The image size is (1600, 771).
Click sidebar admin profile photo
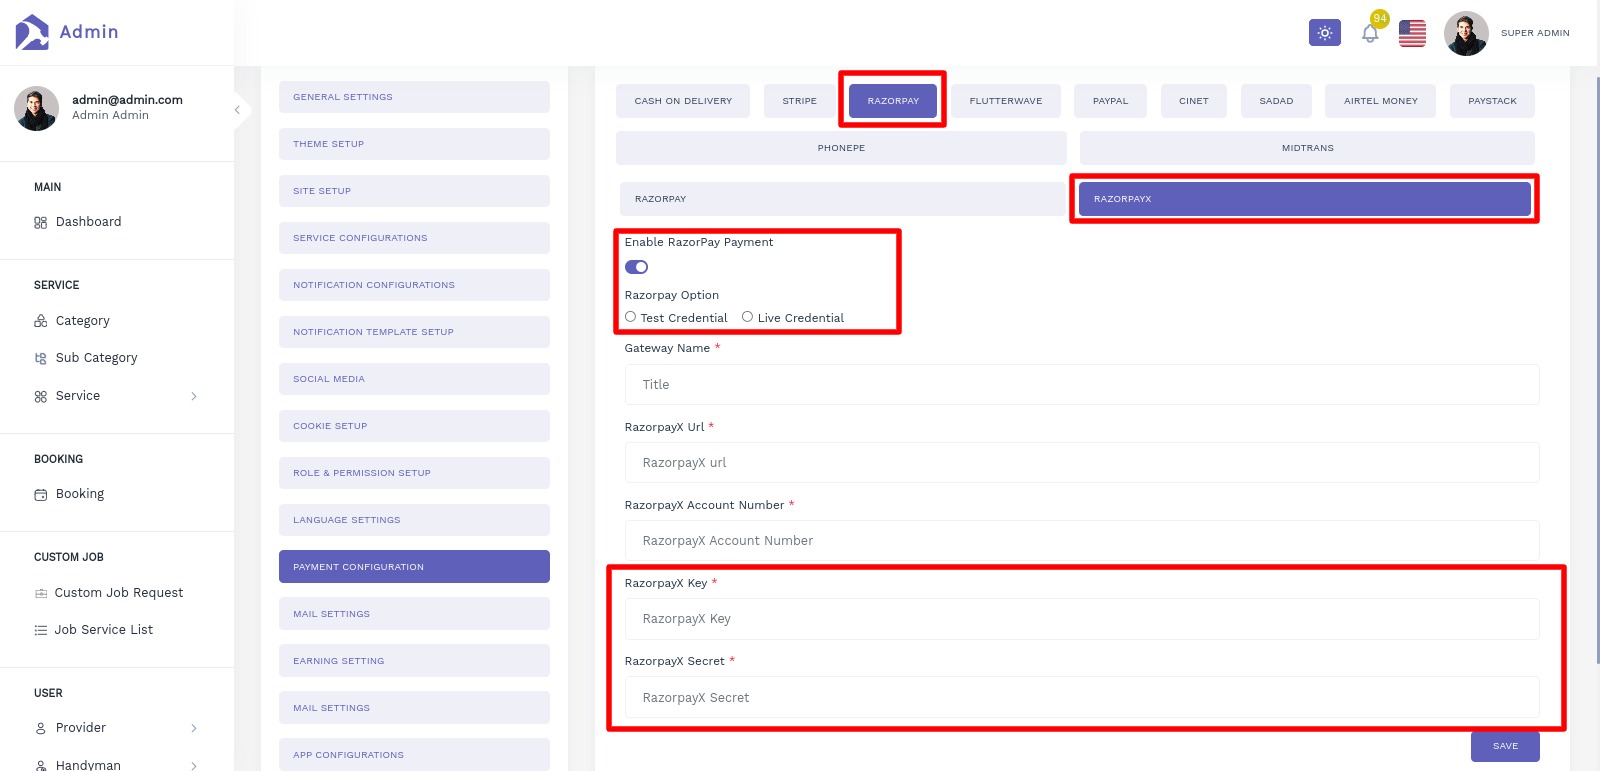point(36,108)
